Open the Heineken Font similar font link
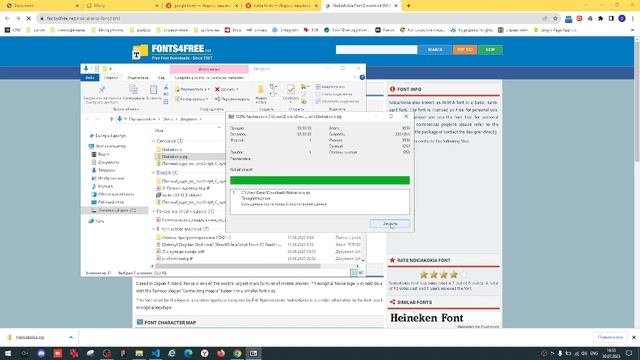640x360 pixels. pos(427,318)
